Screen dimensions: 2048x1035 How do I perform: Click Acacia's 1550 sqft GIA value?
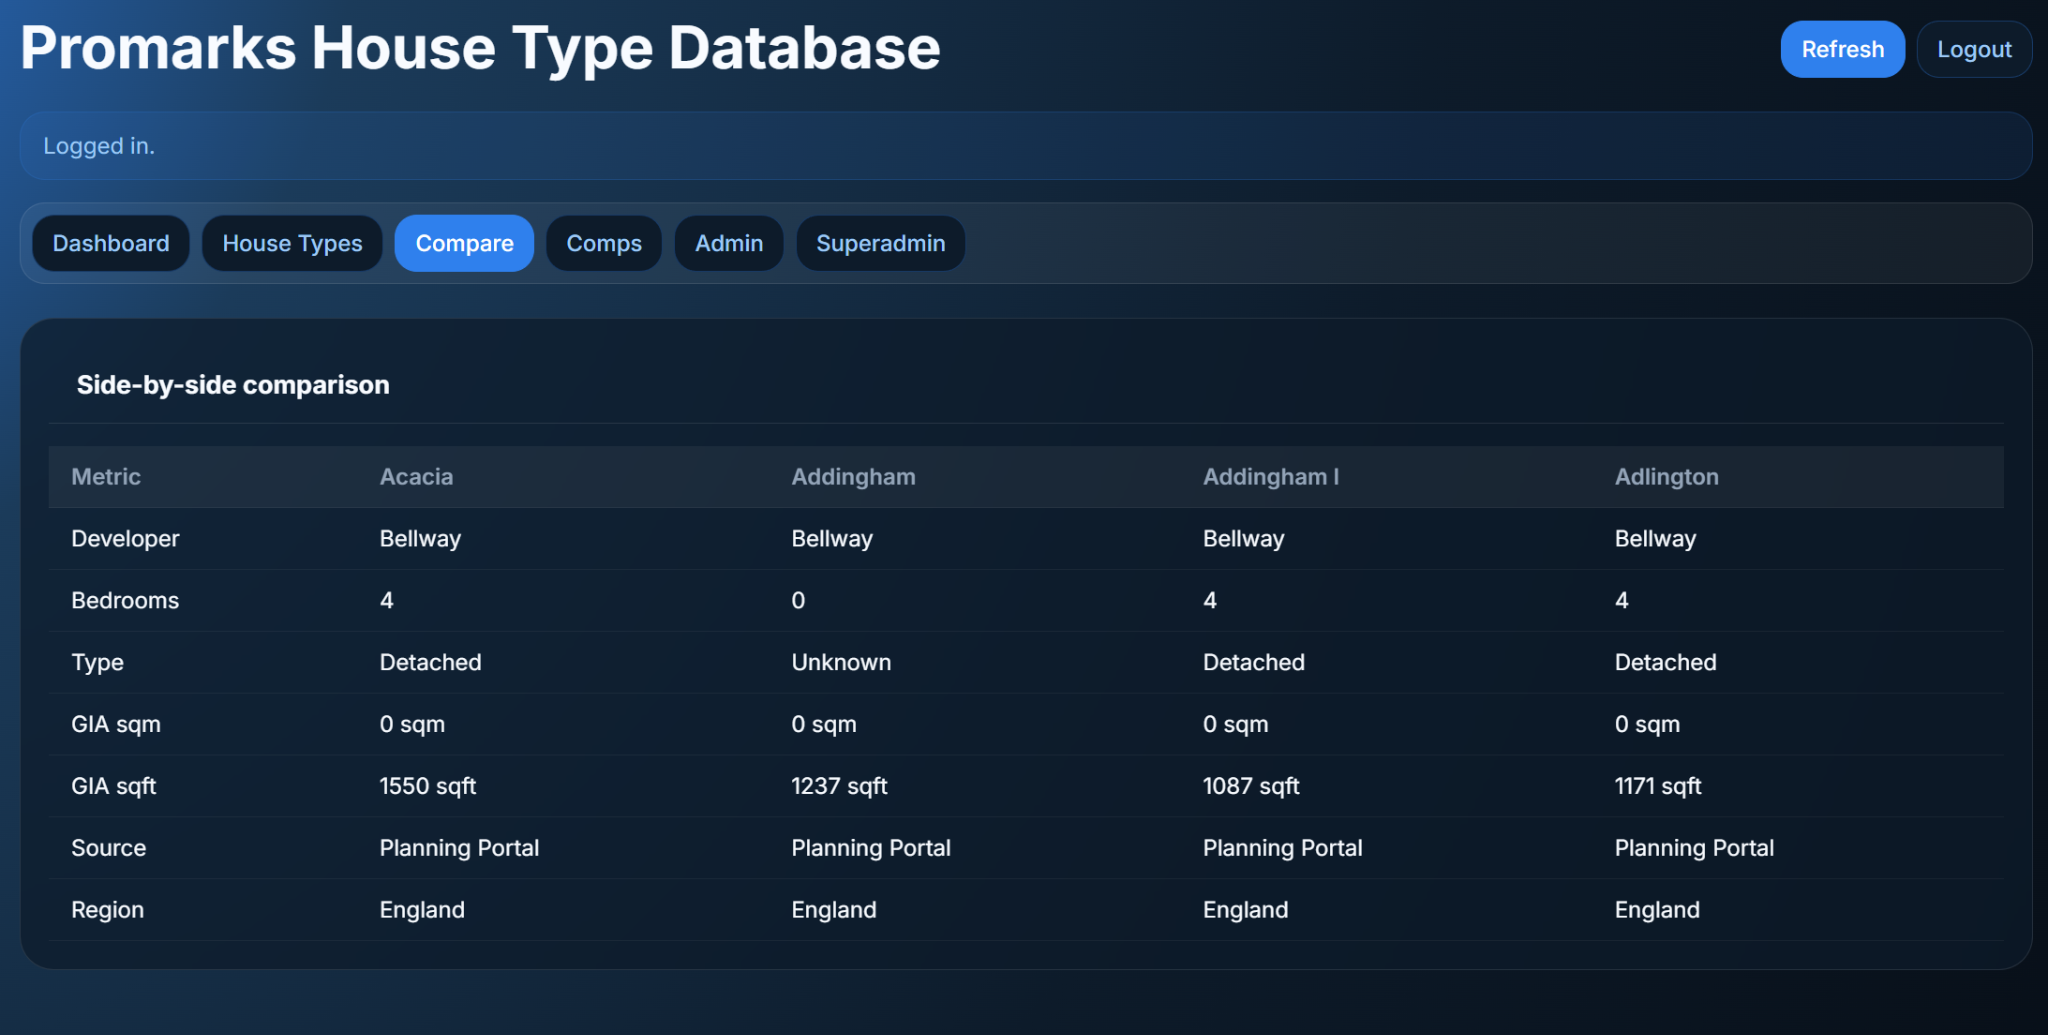[x=428, y=786]
